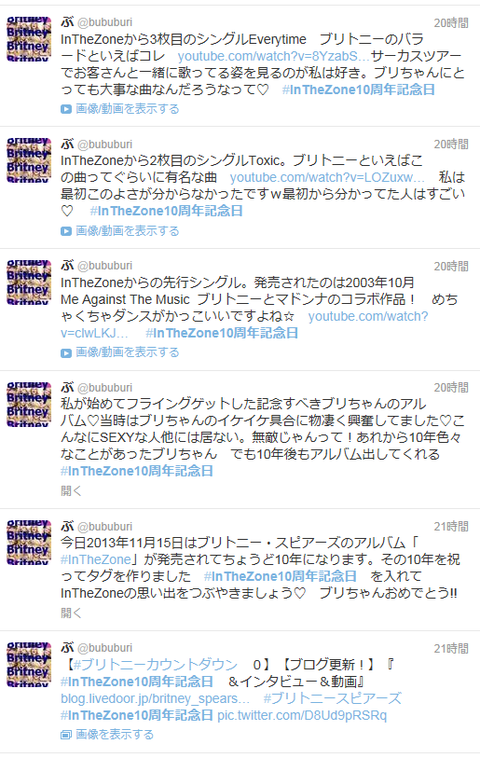Open the youtube.com/watch?v=8YzabS link
Screen dimensions: 480x758
tap(273, 56)
